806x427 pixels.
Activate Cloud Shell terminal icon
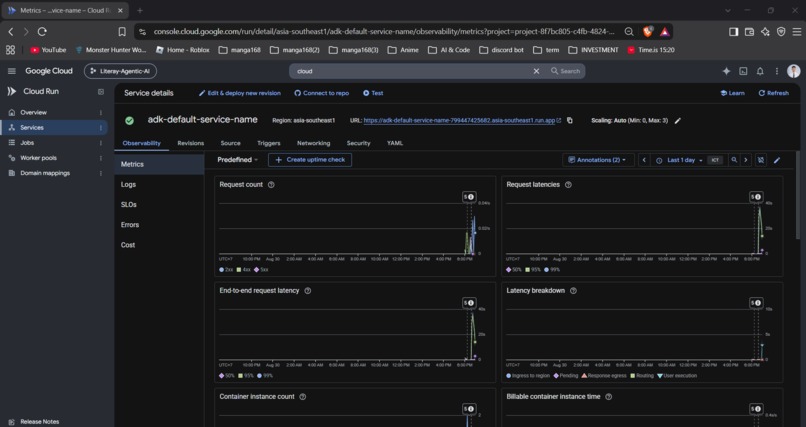pyautogui.click(x=743, y=71)
